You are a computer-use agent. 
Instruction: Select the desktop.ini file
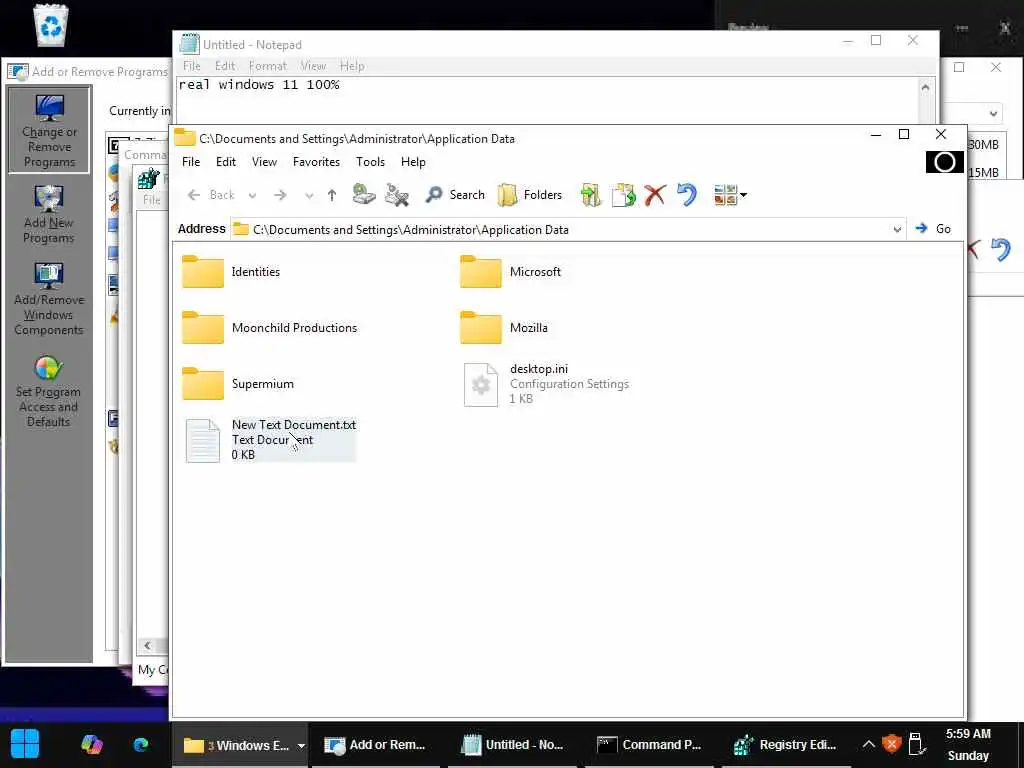point(546,384)
